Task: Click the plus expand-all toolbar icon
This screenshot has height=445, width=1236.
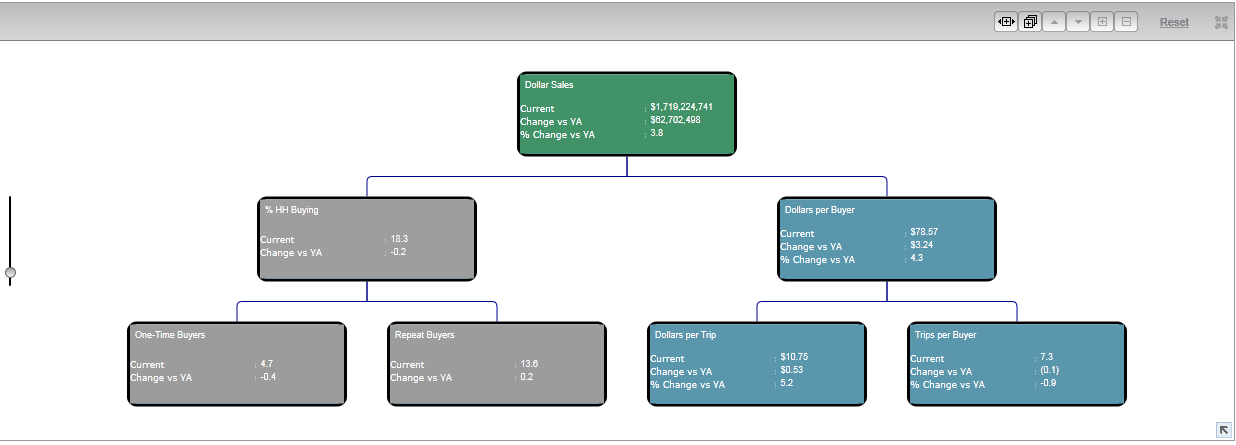Action: point(1102,22)
